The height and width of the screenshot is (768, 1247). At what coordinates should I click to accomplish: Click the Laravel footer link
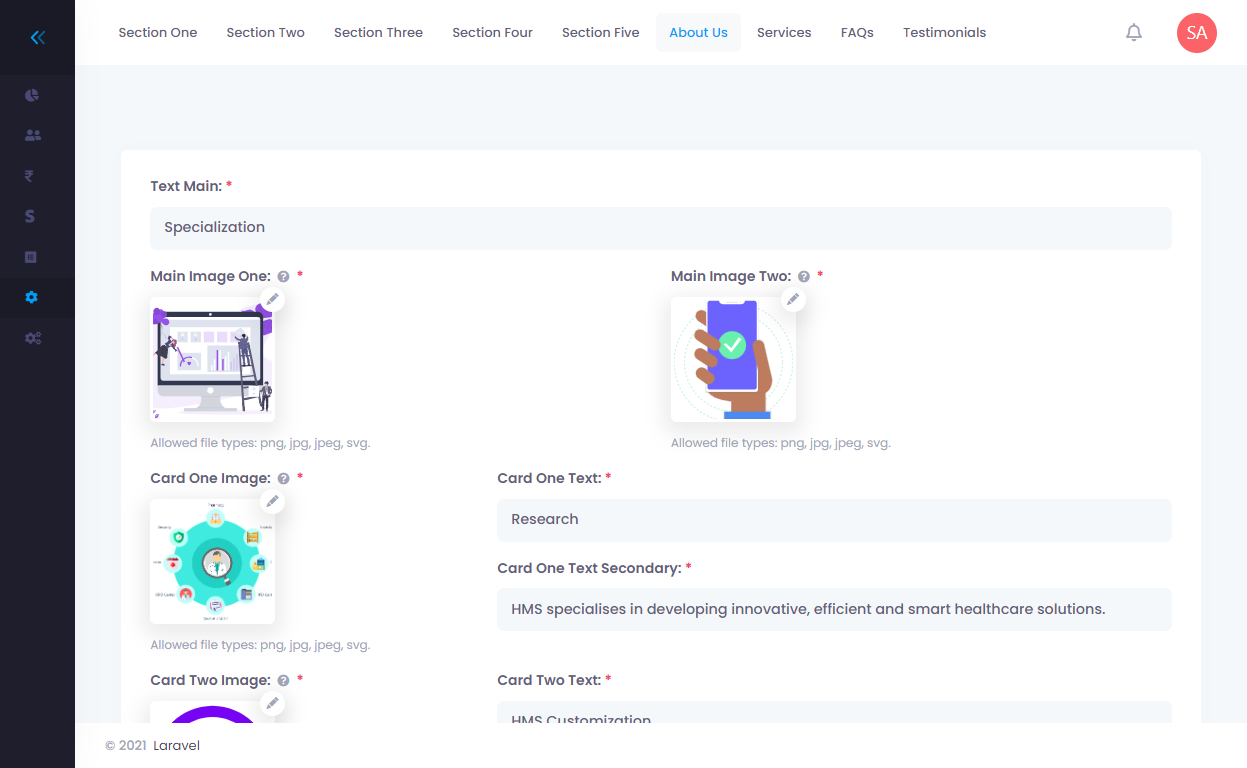(176, 745)
